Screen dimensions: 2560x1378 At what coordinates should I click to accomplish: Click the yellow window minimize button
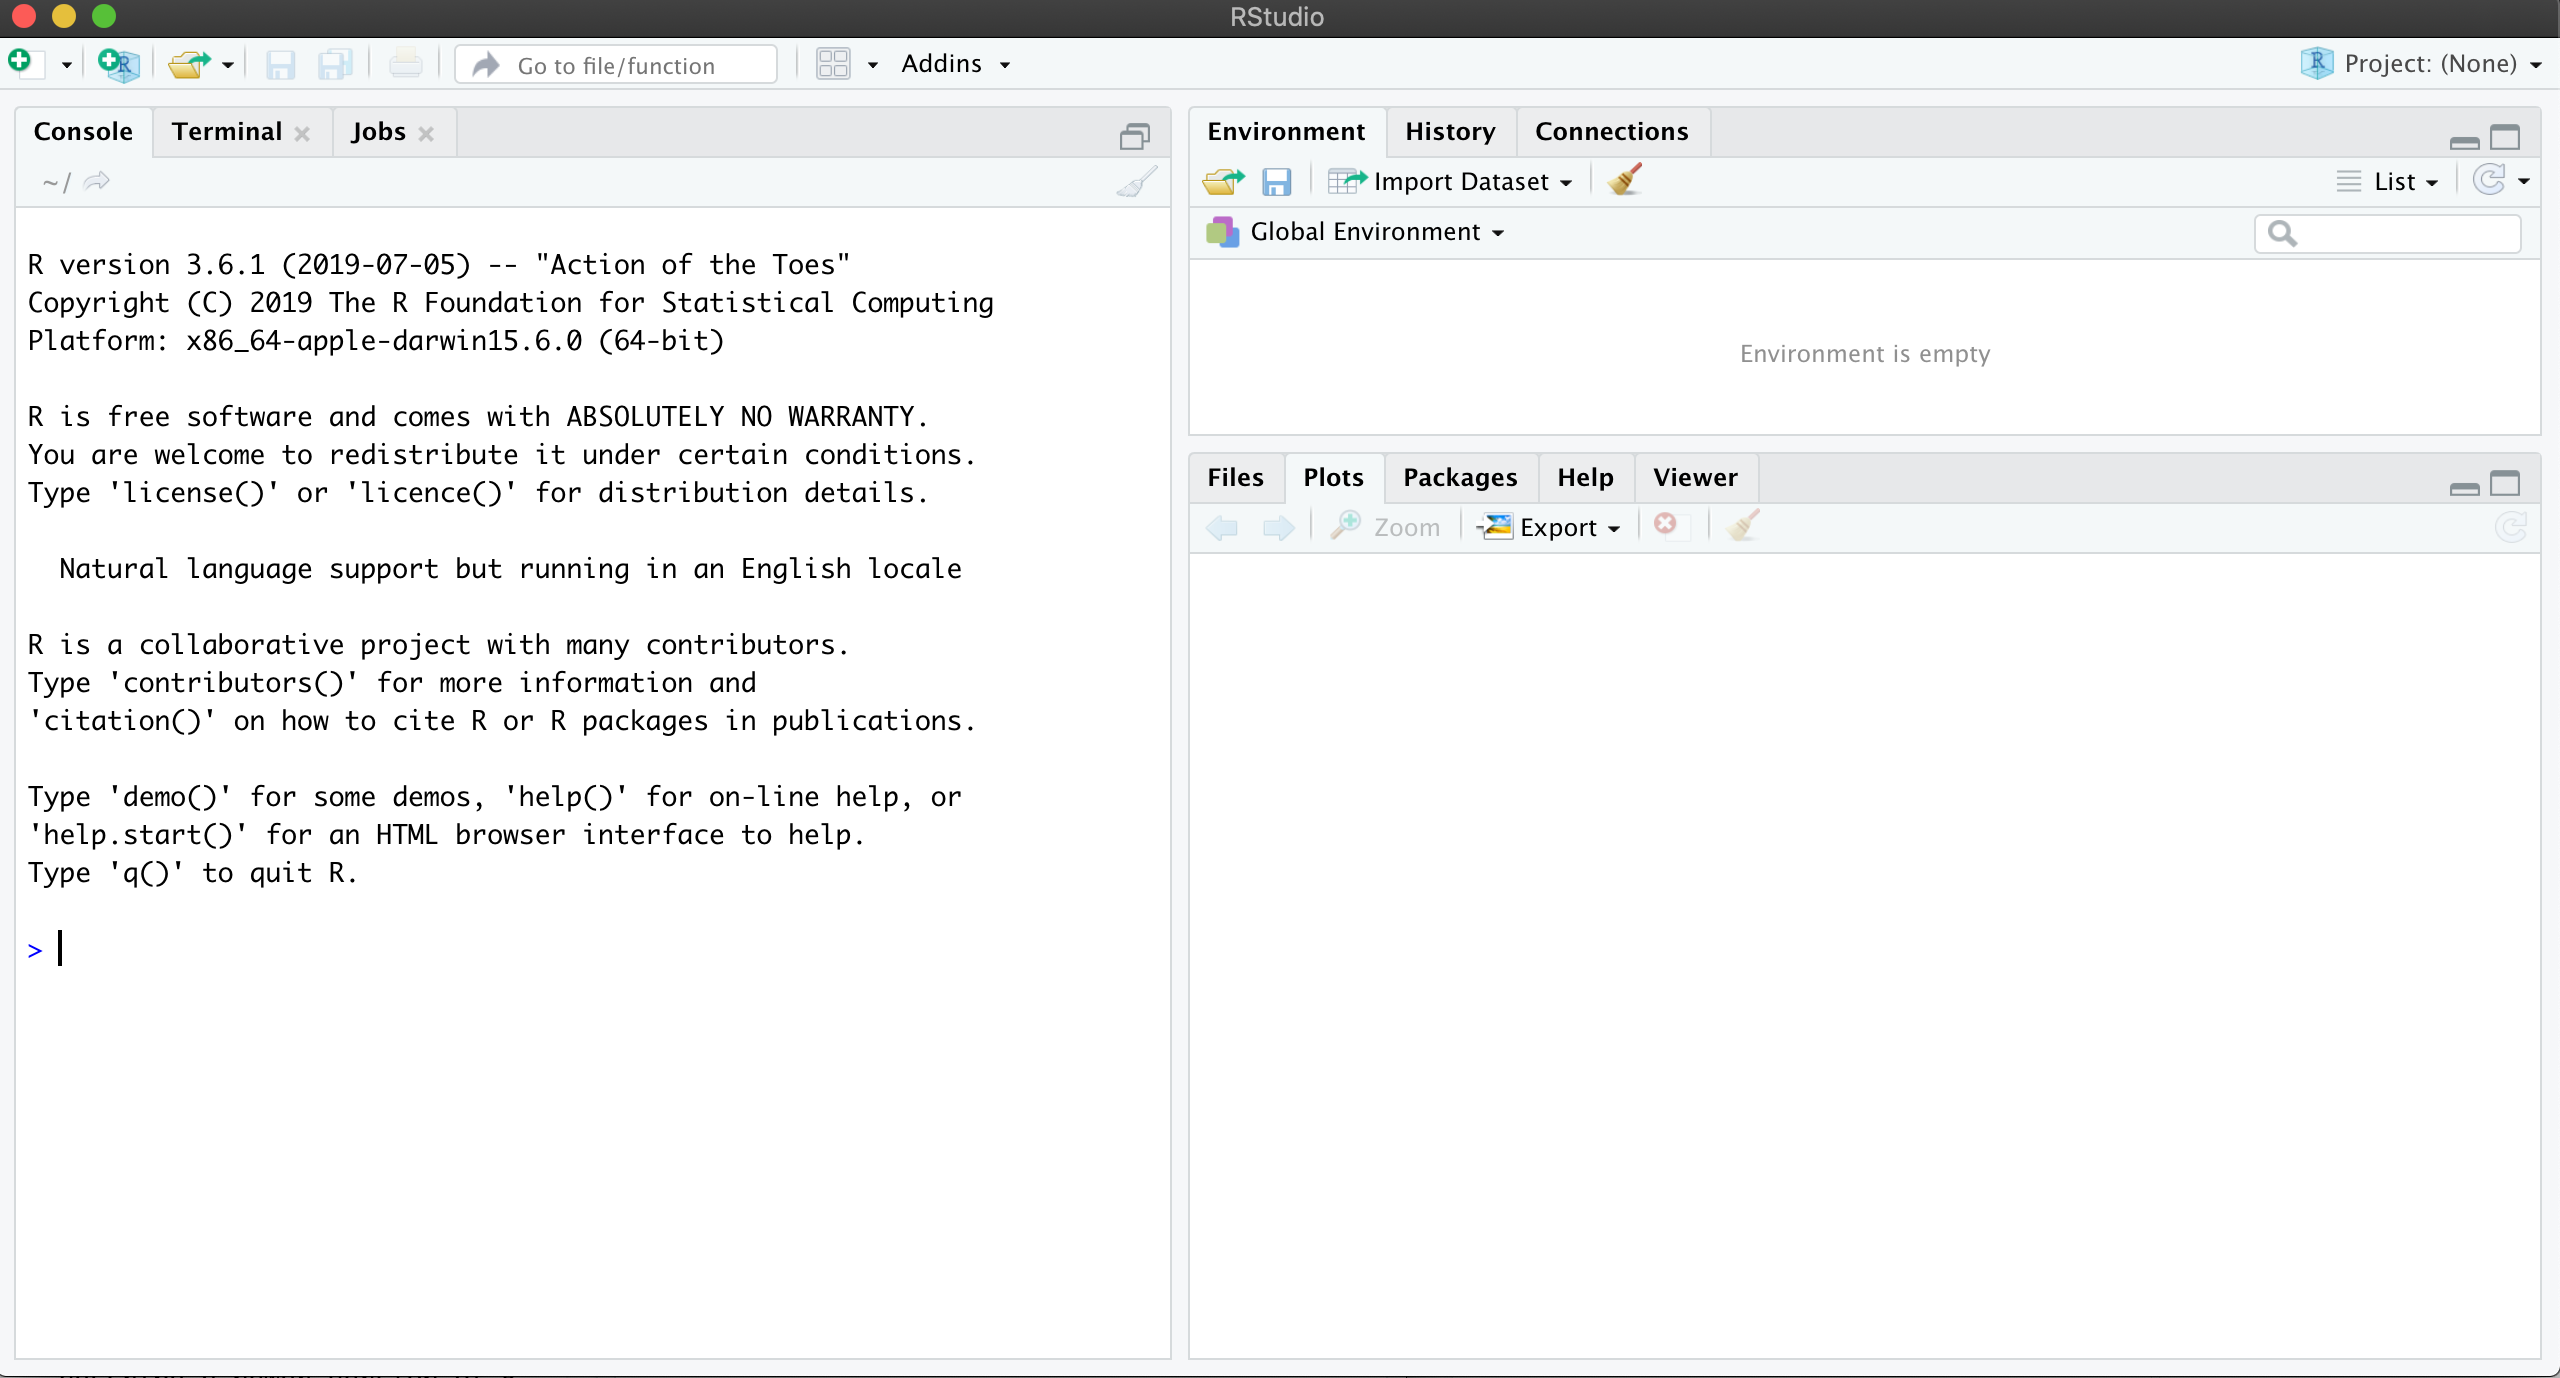tap(64, 16)
